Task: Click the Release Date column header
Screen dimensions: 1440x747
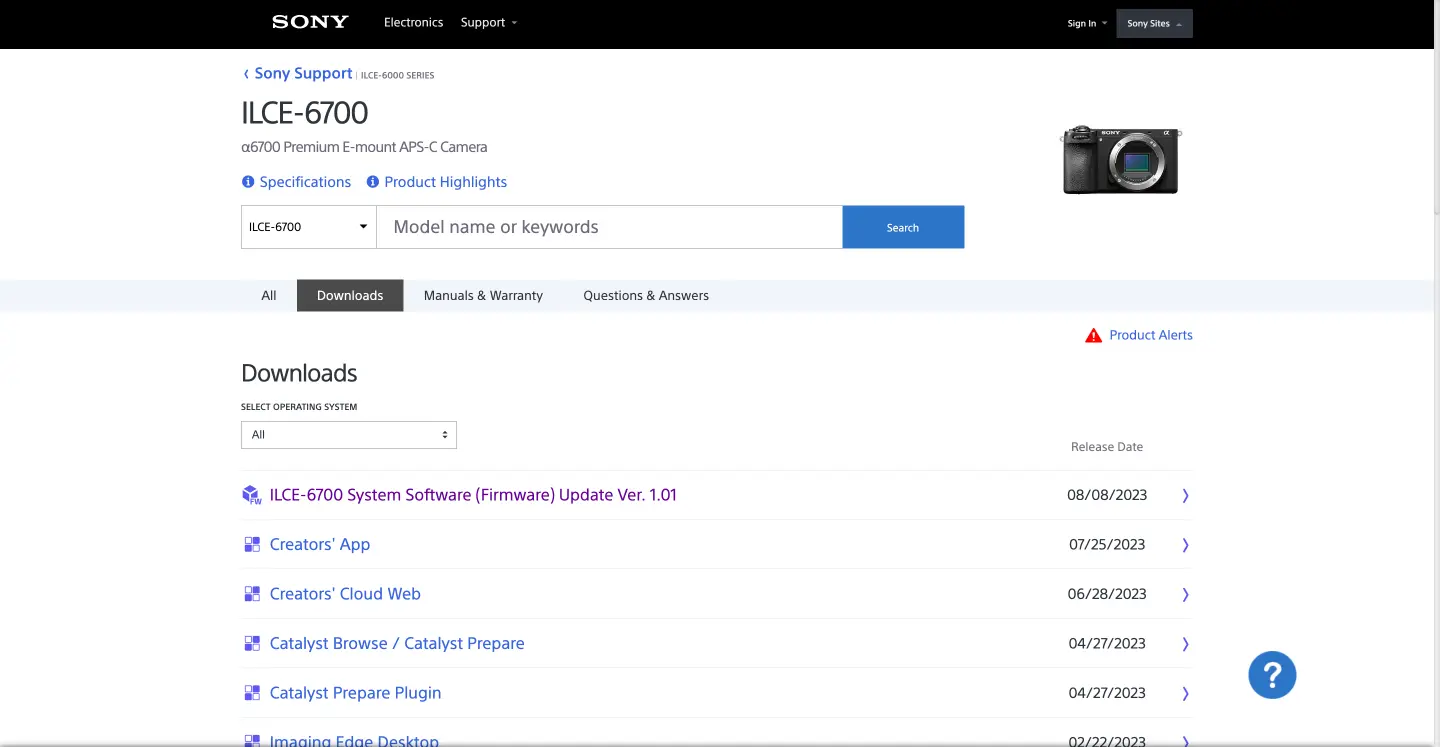Action: (1107, 447)
